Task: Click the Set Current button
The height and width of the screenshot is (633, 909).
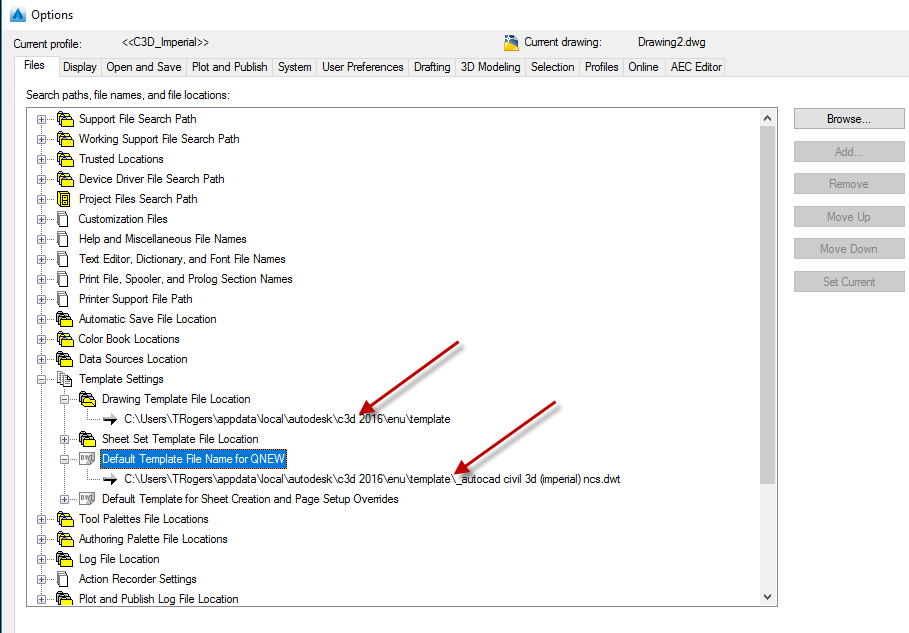Action: click(847, 281)
